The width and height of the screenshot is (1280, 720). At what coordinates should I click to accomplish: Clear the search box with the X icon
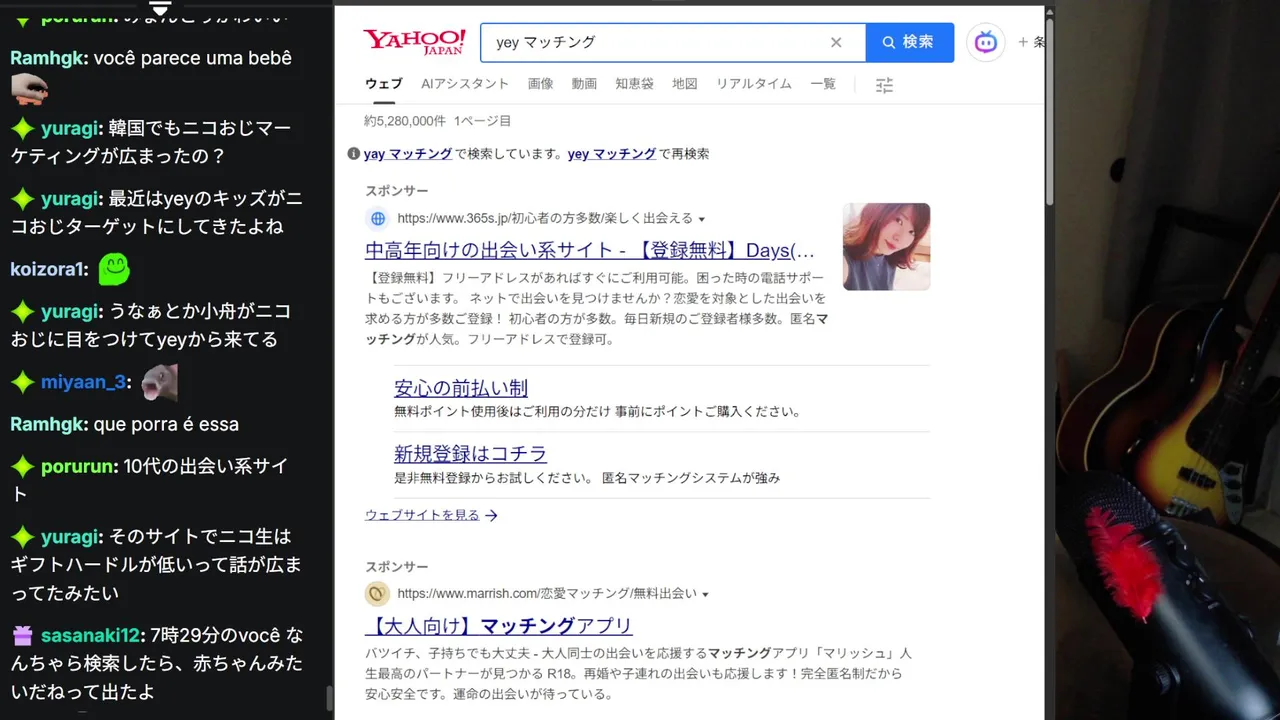(x=836, y=42)
